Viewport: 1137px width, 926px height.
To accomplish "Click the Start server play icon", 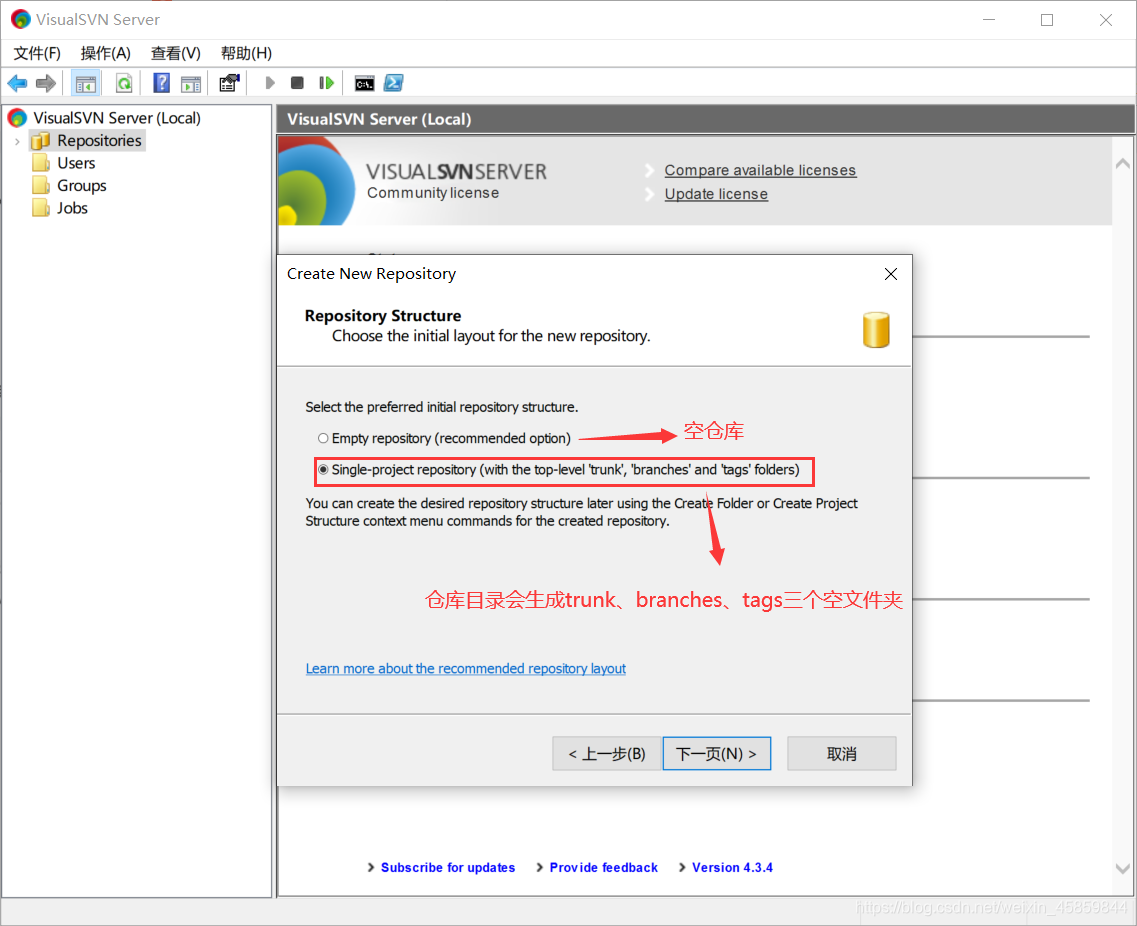I will tap(270, 83).
